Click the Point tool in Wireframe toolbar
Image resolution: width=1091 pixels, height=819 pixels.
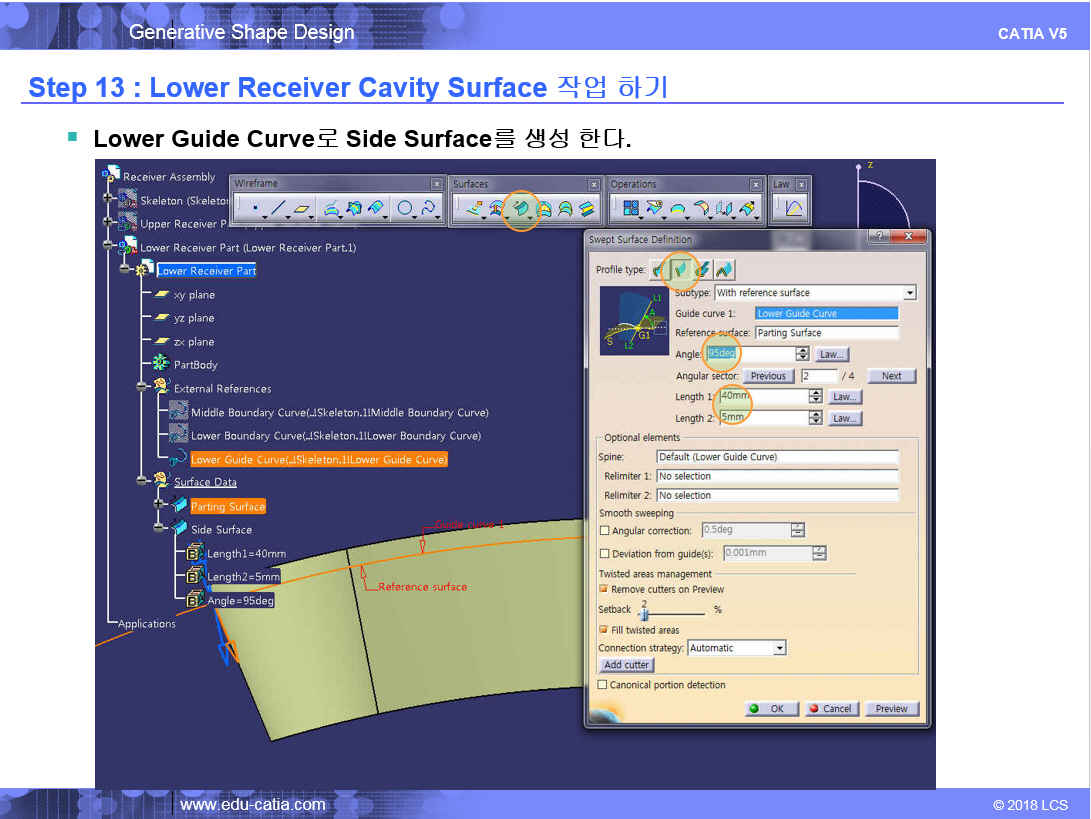tap(256, 209)
